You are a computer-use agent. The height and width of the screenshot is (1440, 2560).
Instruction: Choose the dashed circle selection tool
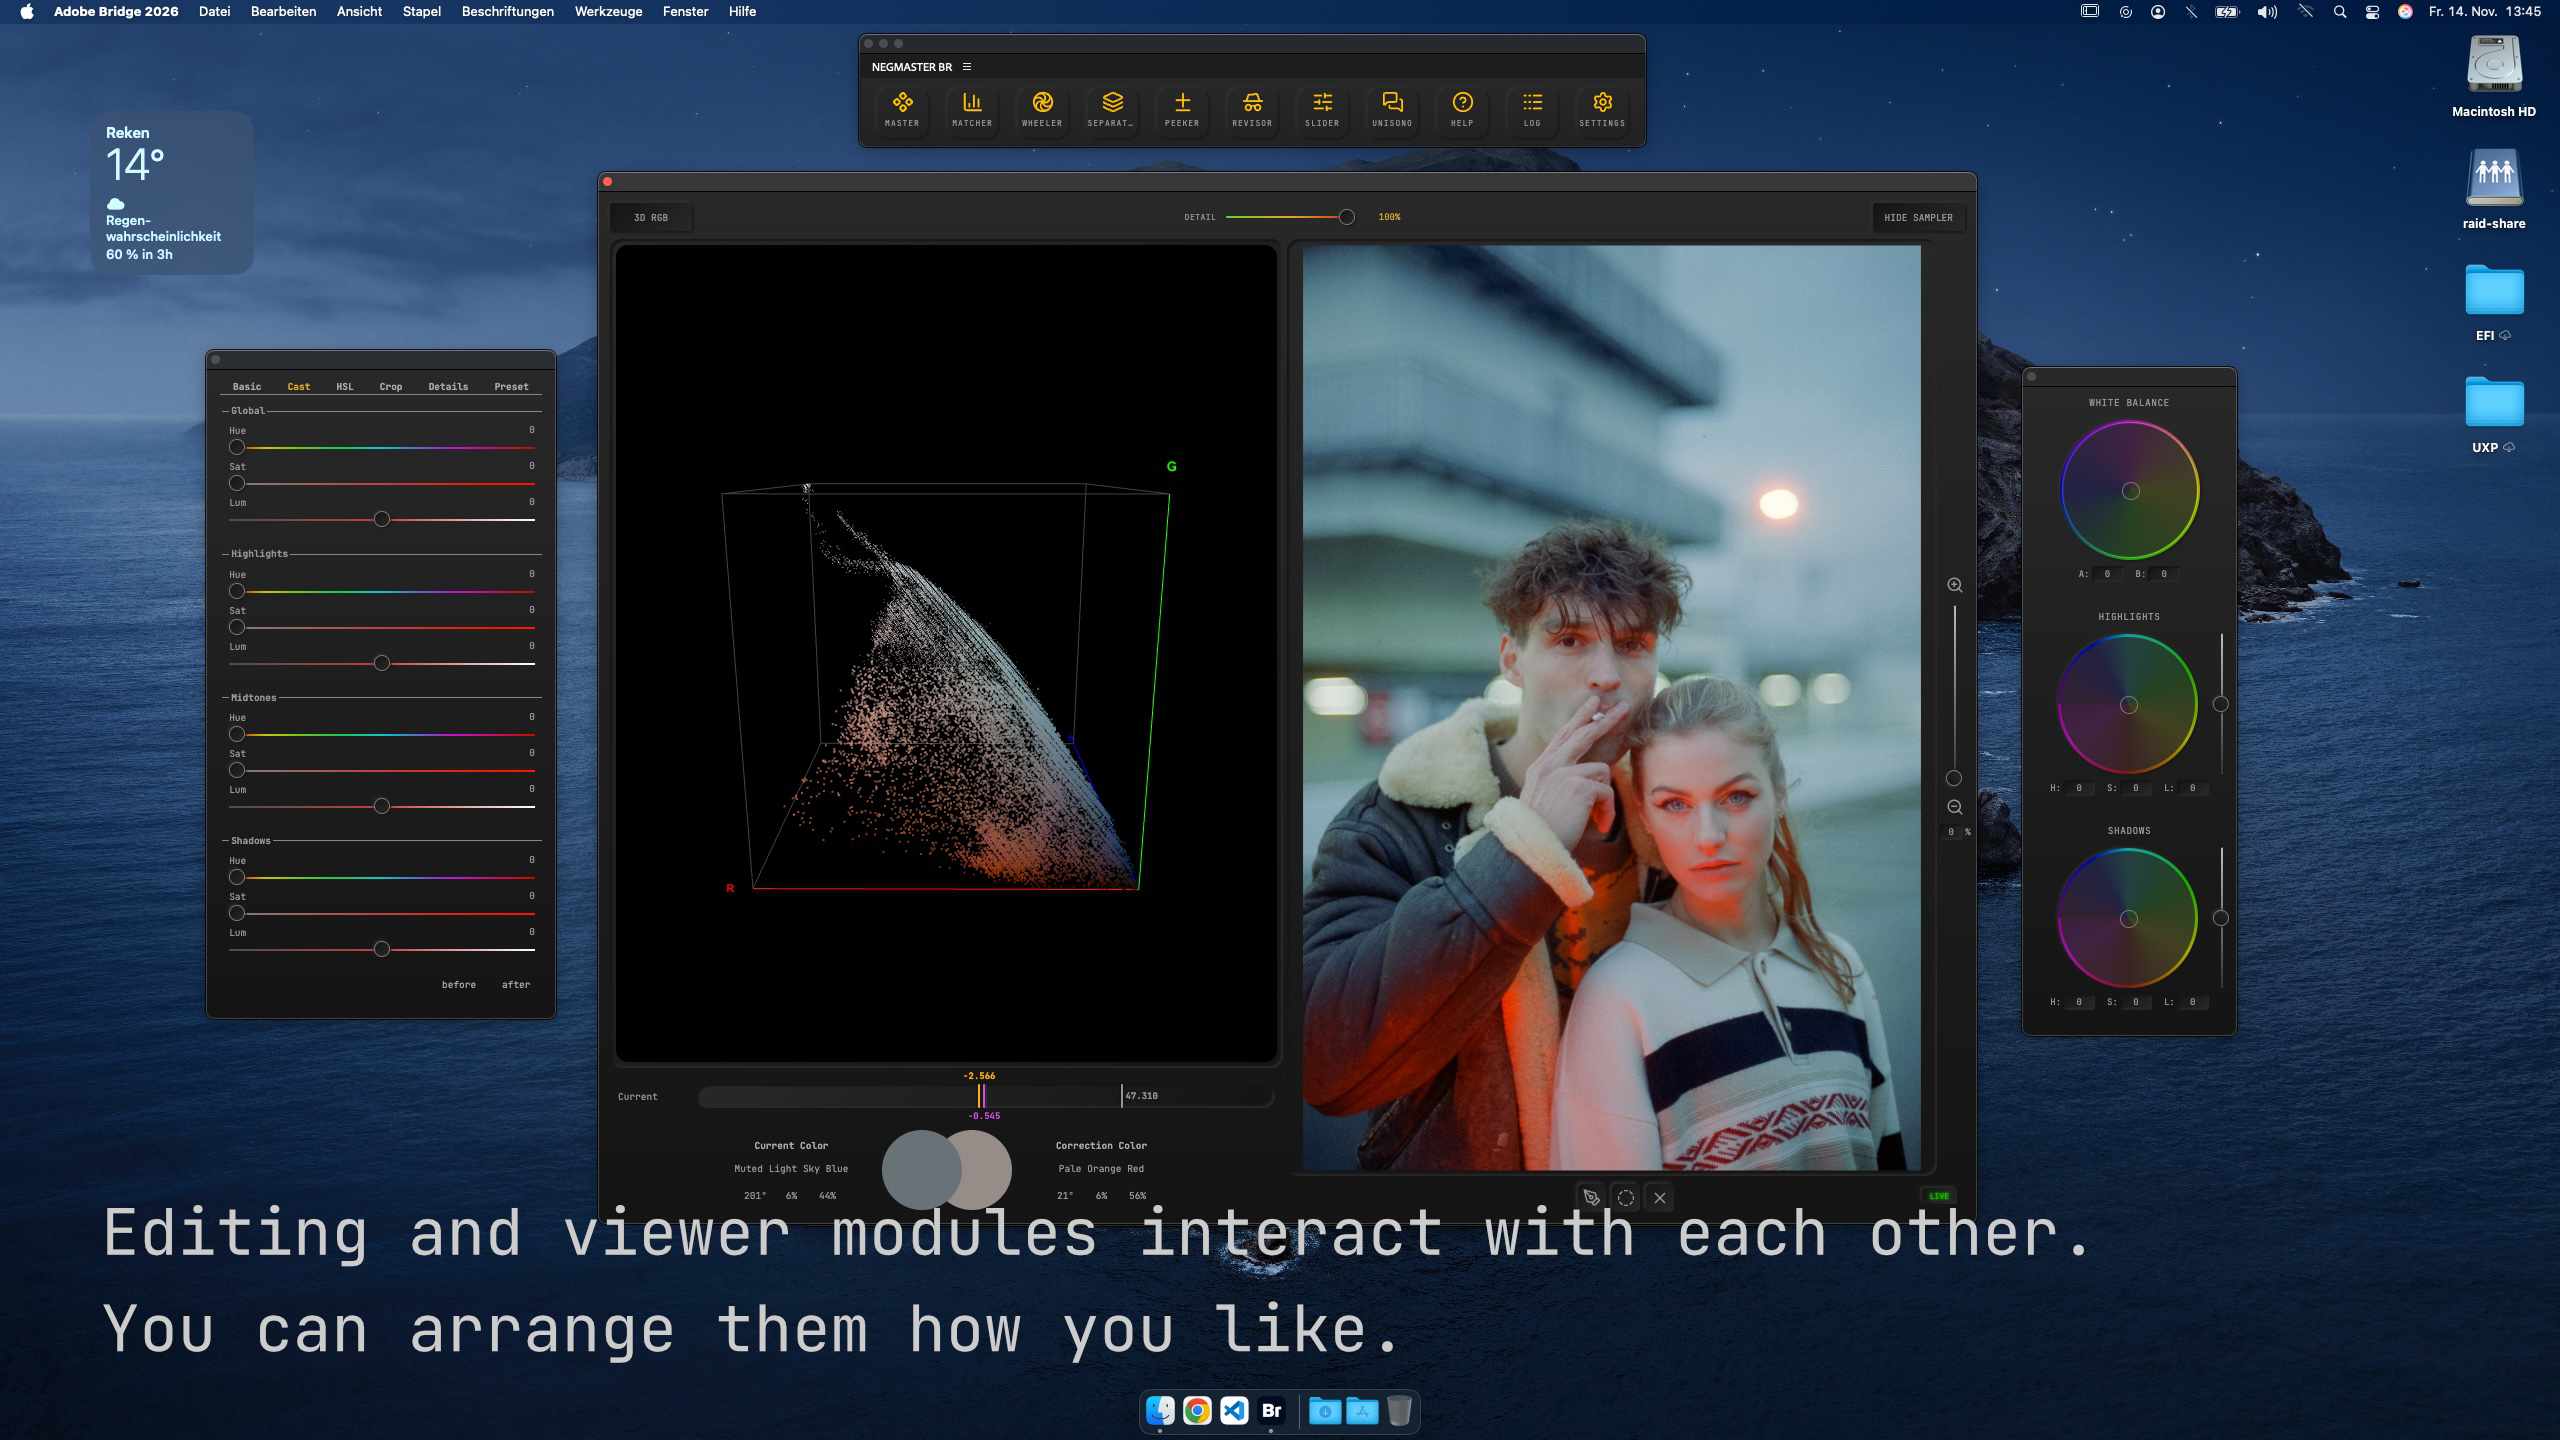click(1625, 1197)
